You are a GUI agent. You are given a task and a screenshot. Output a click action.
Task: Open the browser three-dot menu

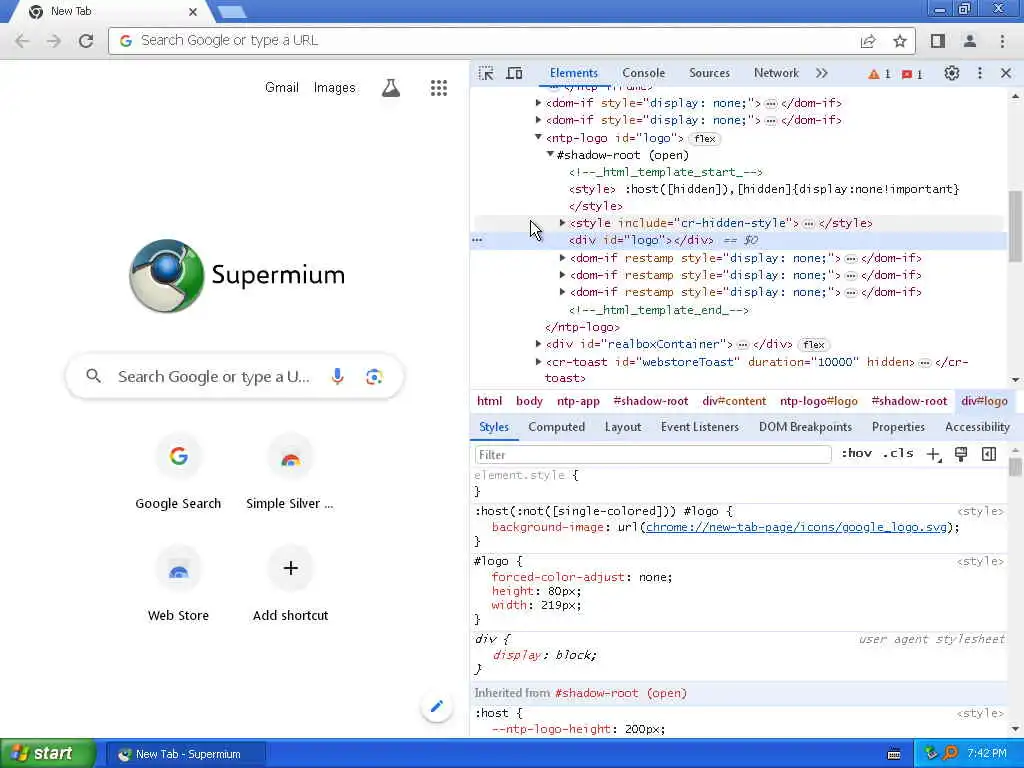pos(1002,41)
